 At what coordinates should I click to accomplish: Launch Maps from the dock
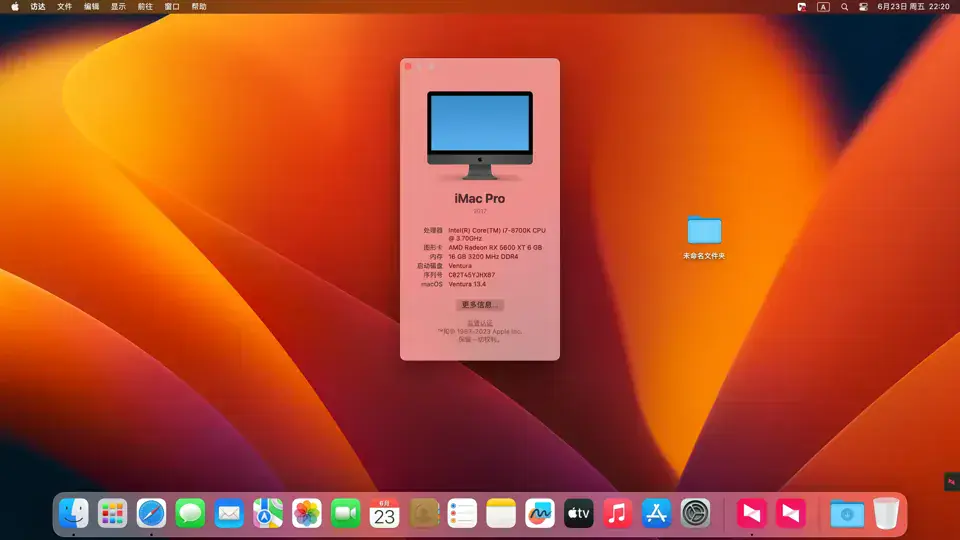tap(268, 513)
